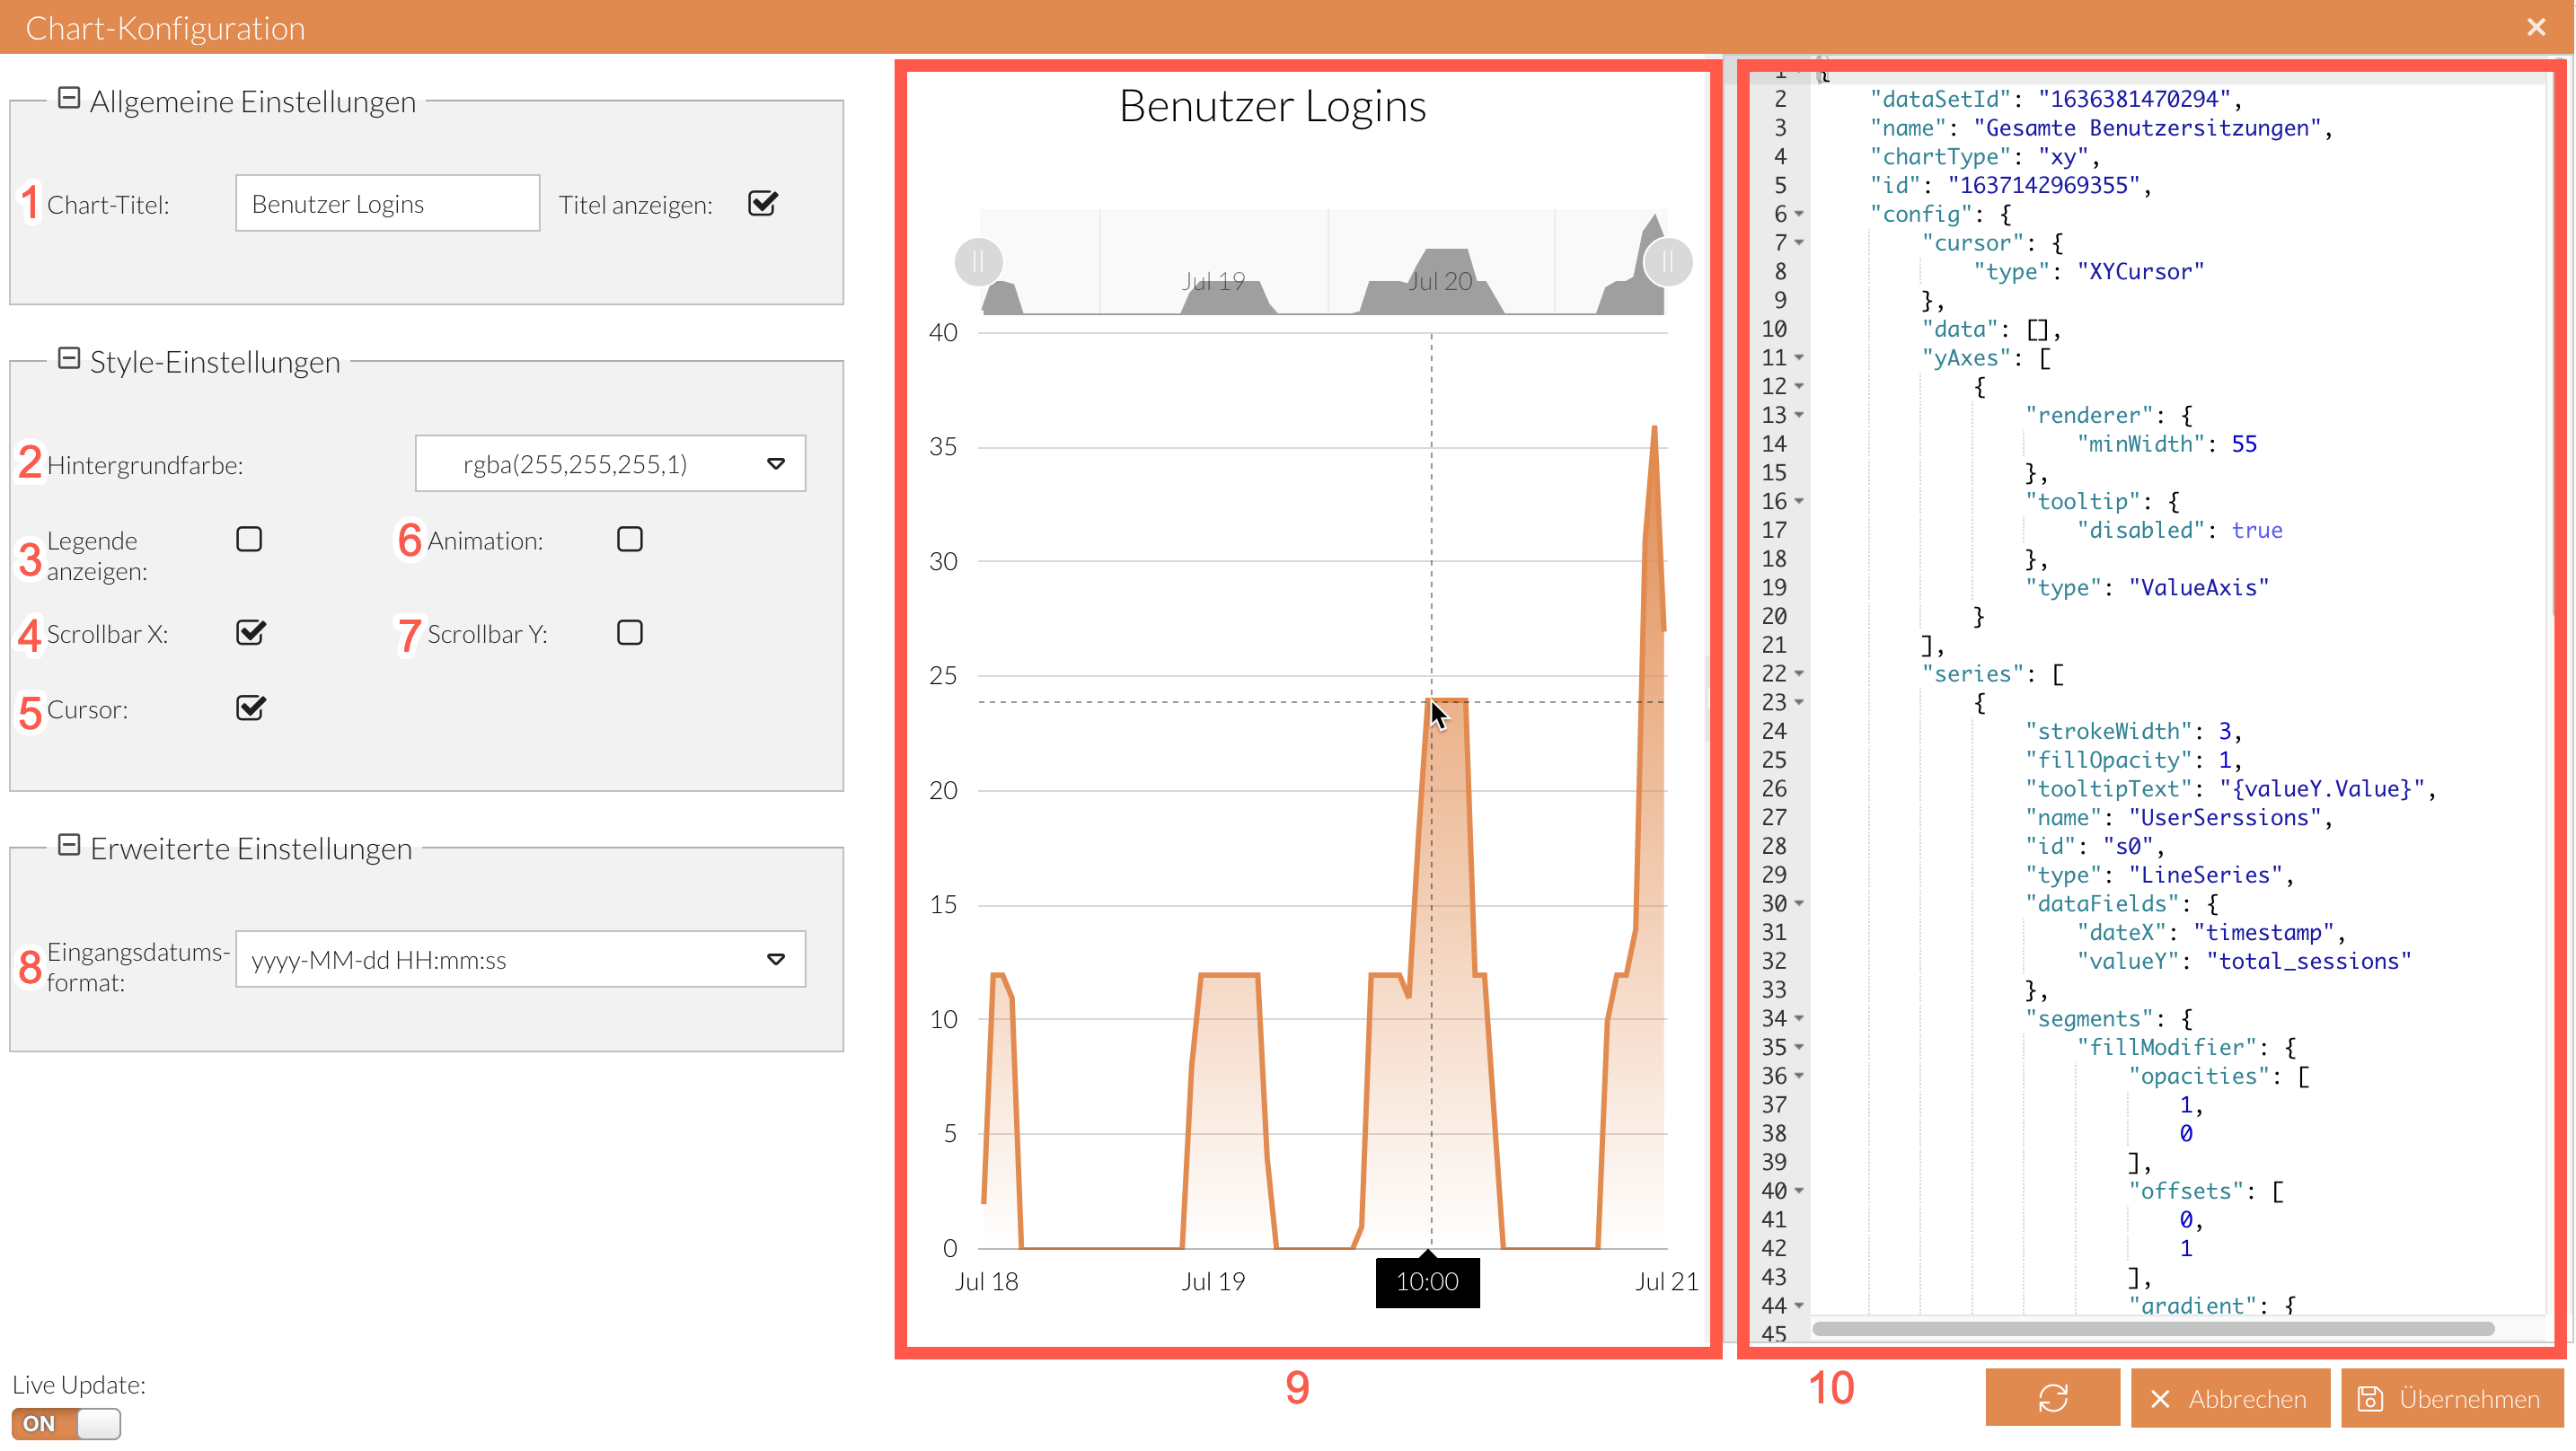Click the Abbrechen button
2576x1451 pixels.
pyautogui.click(x=2230, y=1398)
